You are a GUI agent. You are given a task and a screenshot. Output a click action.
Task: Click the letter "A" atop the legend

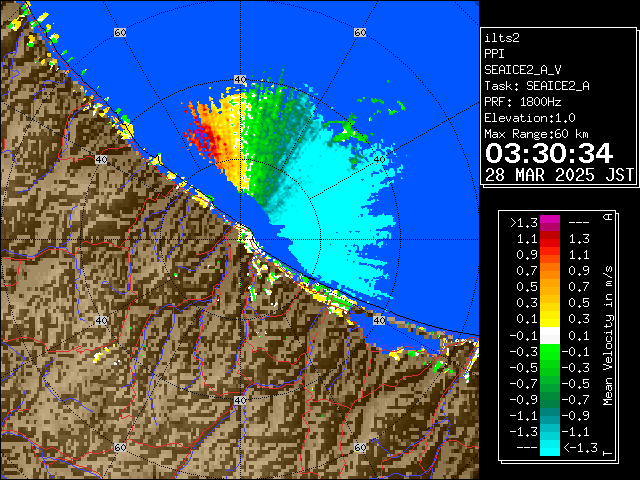tap(608, 216)
